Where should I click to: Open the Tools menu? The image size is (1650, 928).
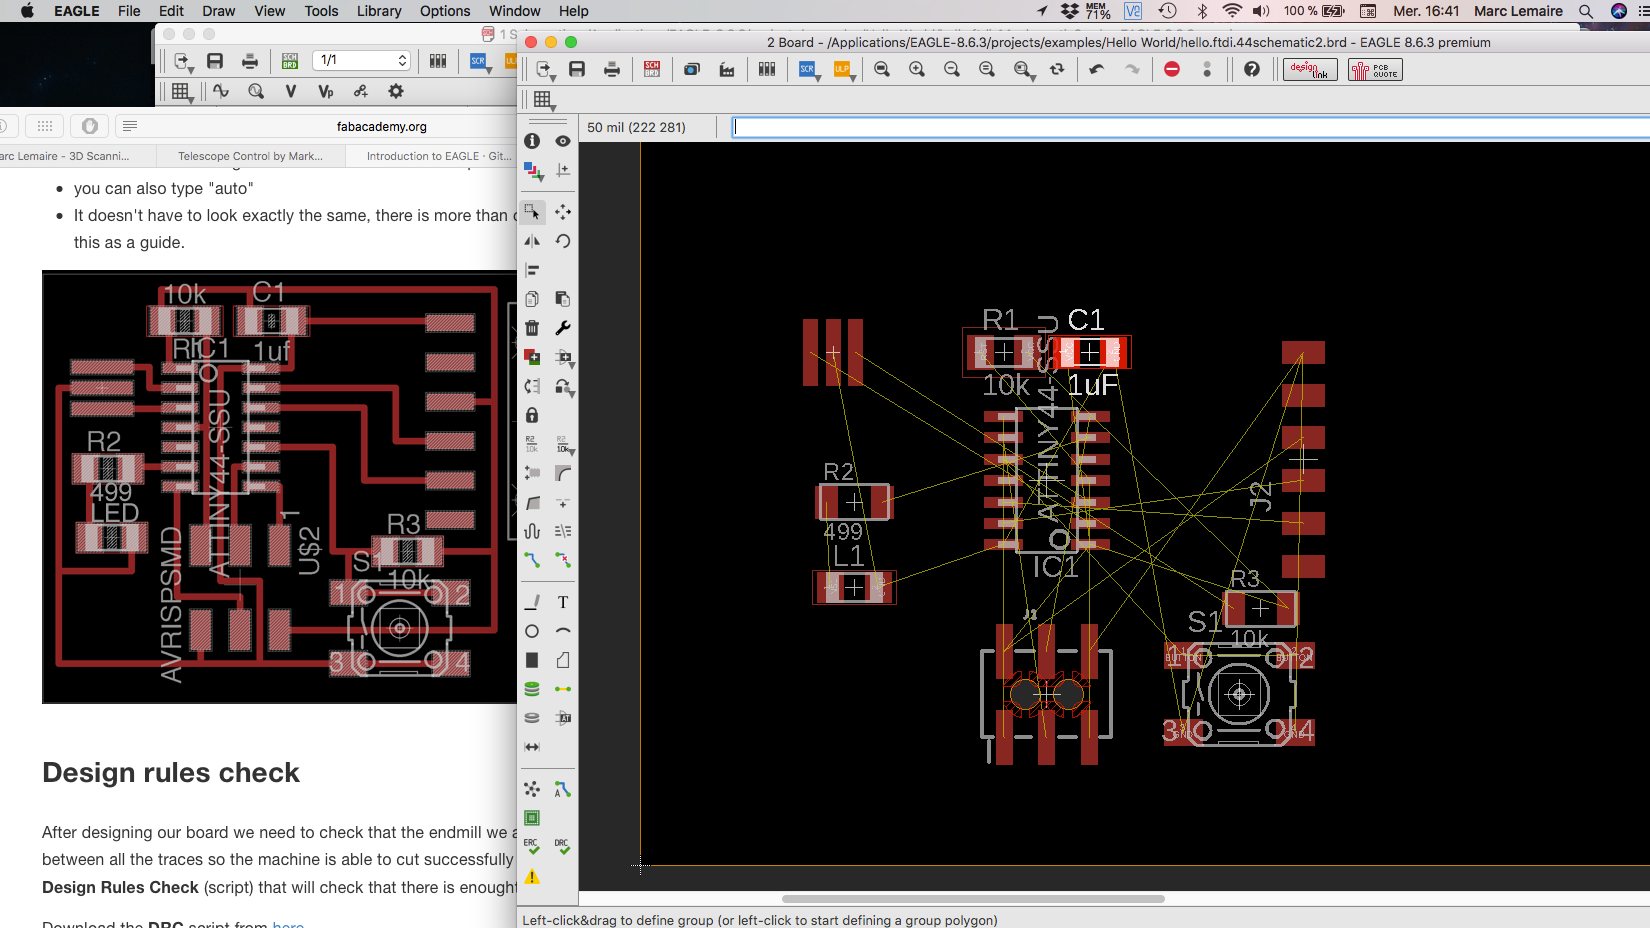[321, 11]
